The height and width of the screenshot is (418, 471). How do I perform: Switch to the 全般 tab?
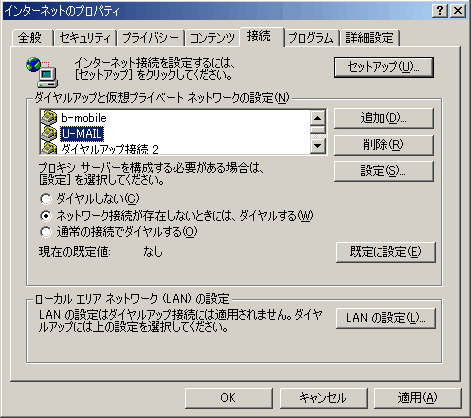coord(32,37)
